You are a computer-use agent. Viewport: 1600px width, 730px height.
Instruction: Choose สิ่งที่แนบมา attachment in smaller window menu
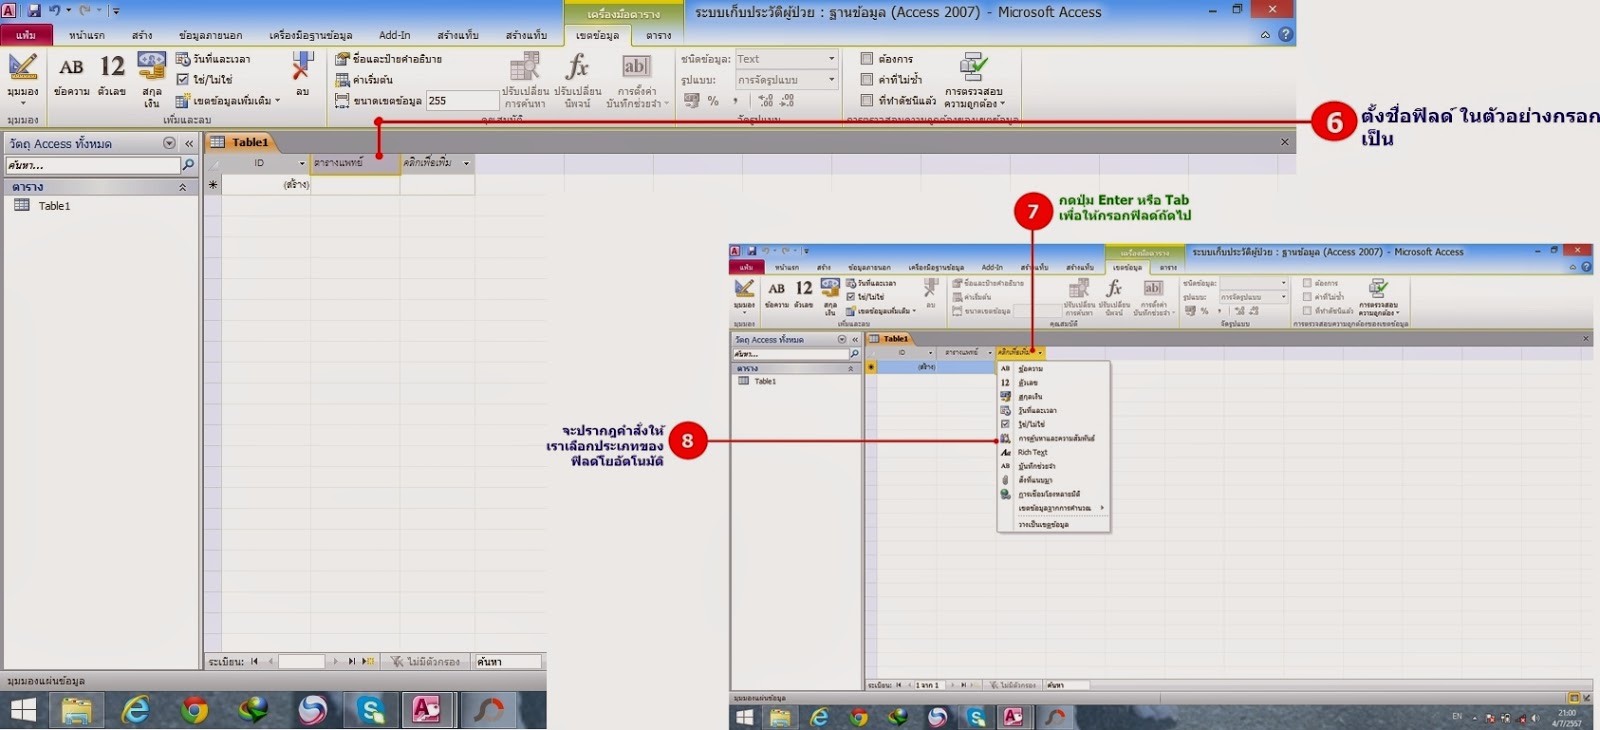(1054, 480)
